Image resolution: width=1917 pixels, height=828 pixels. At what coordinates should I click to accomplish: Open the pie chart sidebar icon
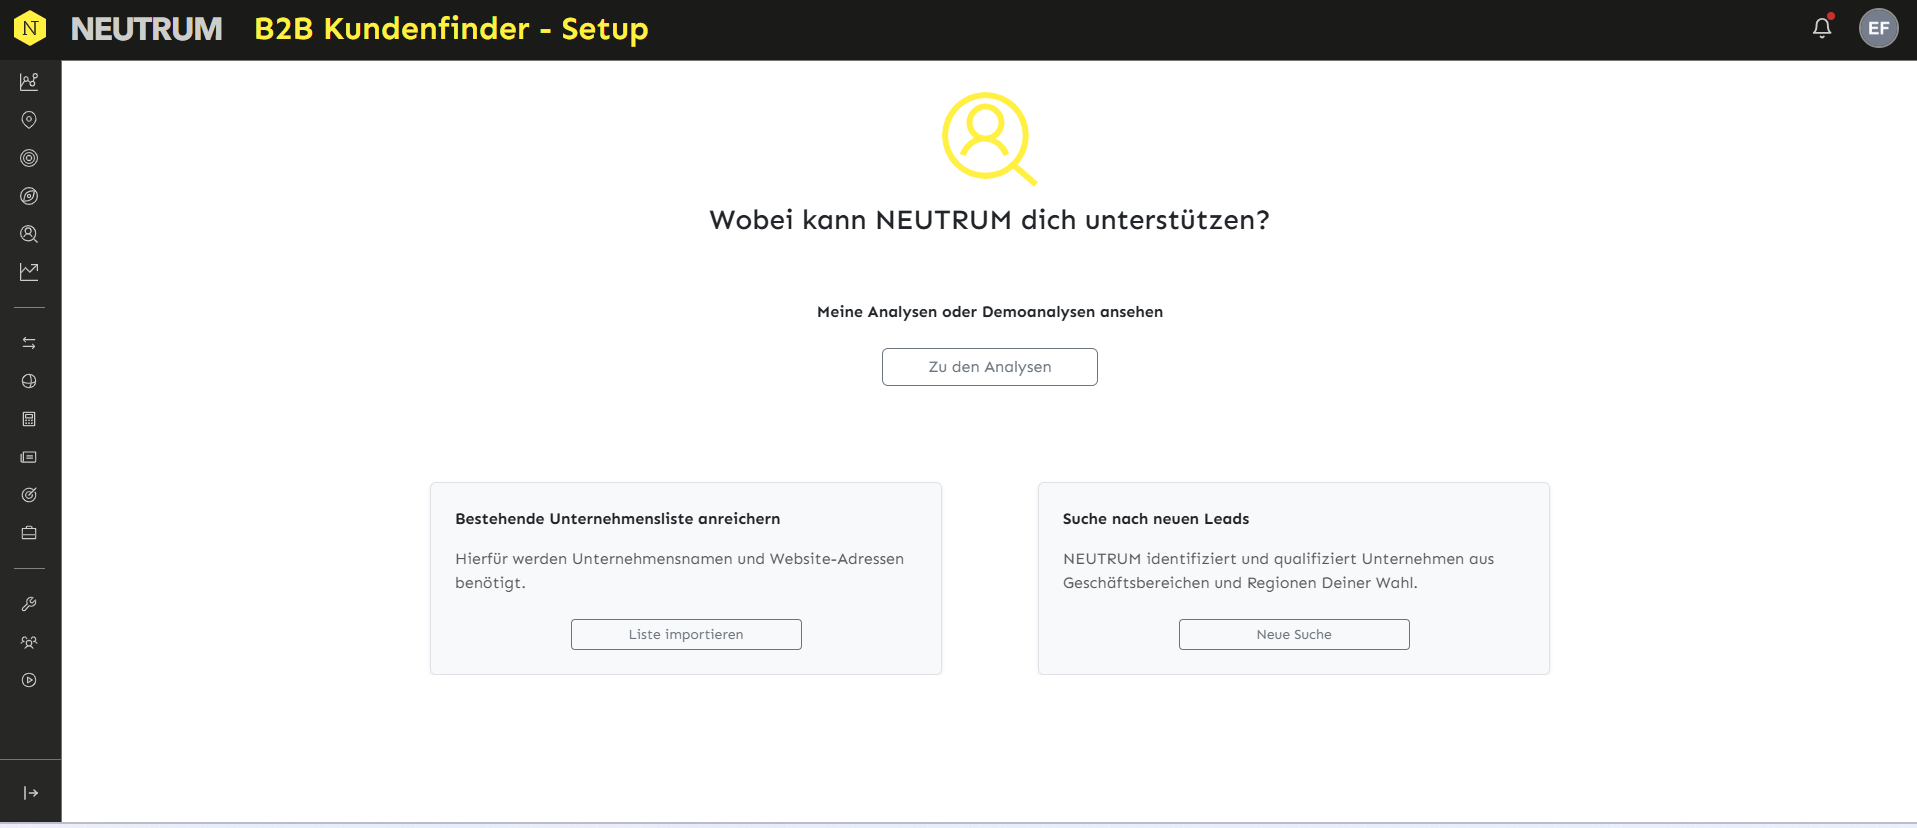(x=29, y=381)
